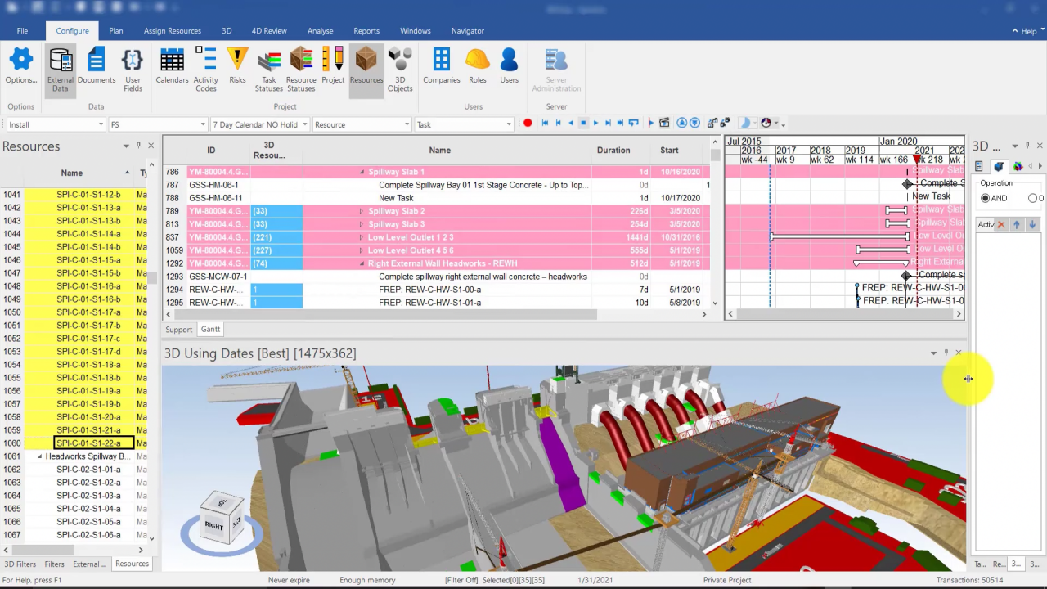This screenshot has width=1047, height=589.
Task: Select the rainbow appearance tab in 3D panel
Action: 1017,166
